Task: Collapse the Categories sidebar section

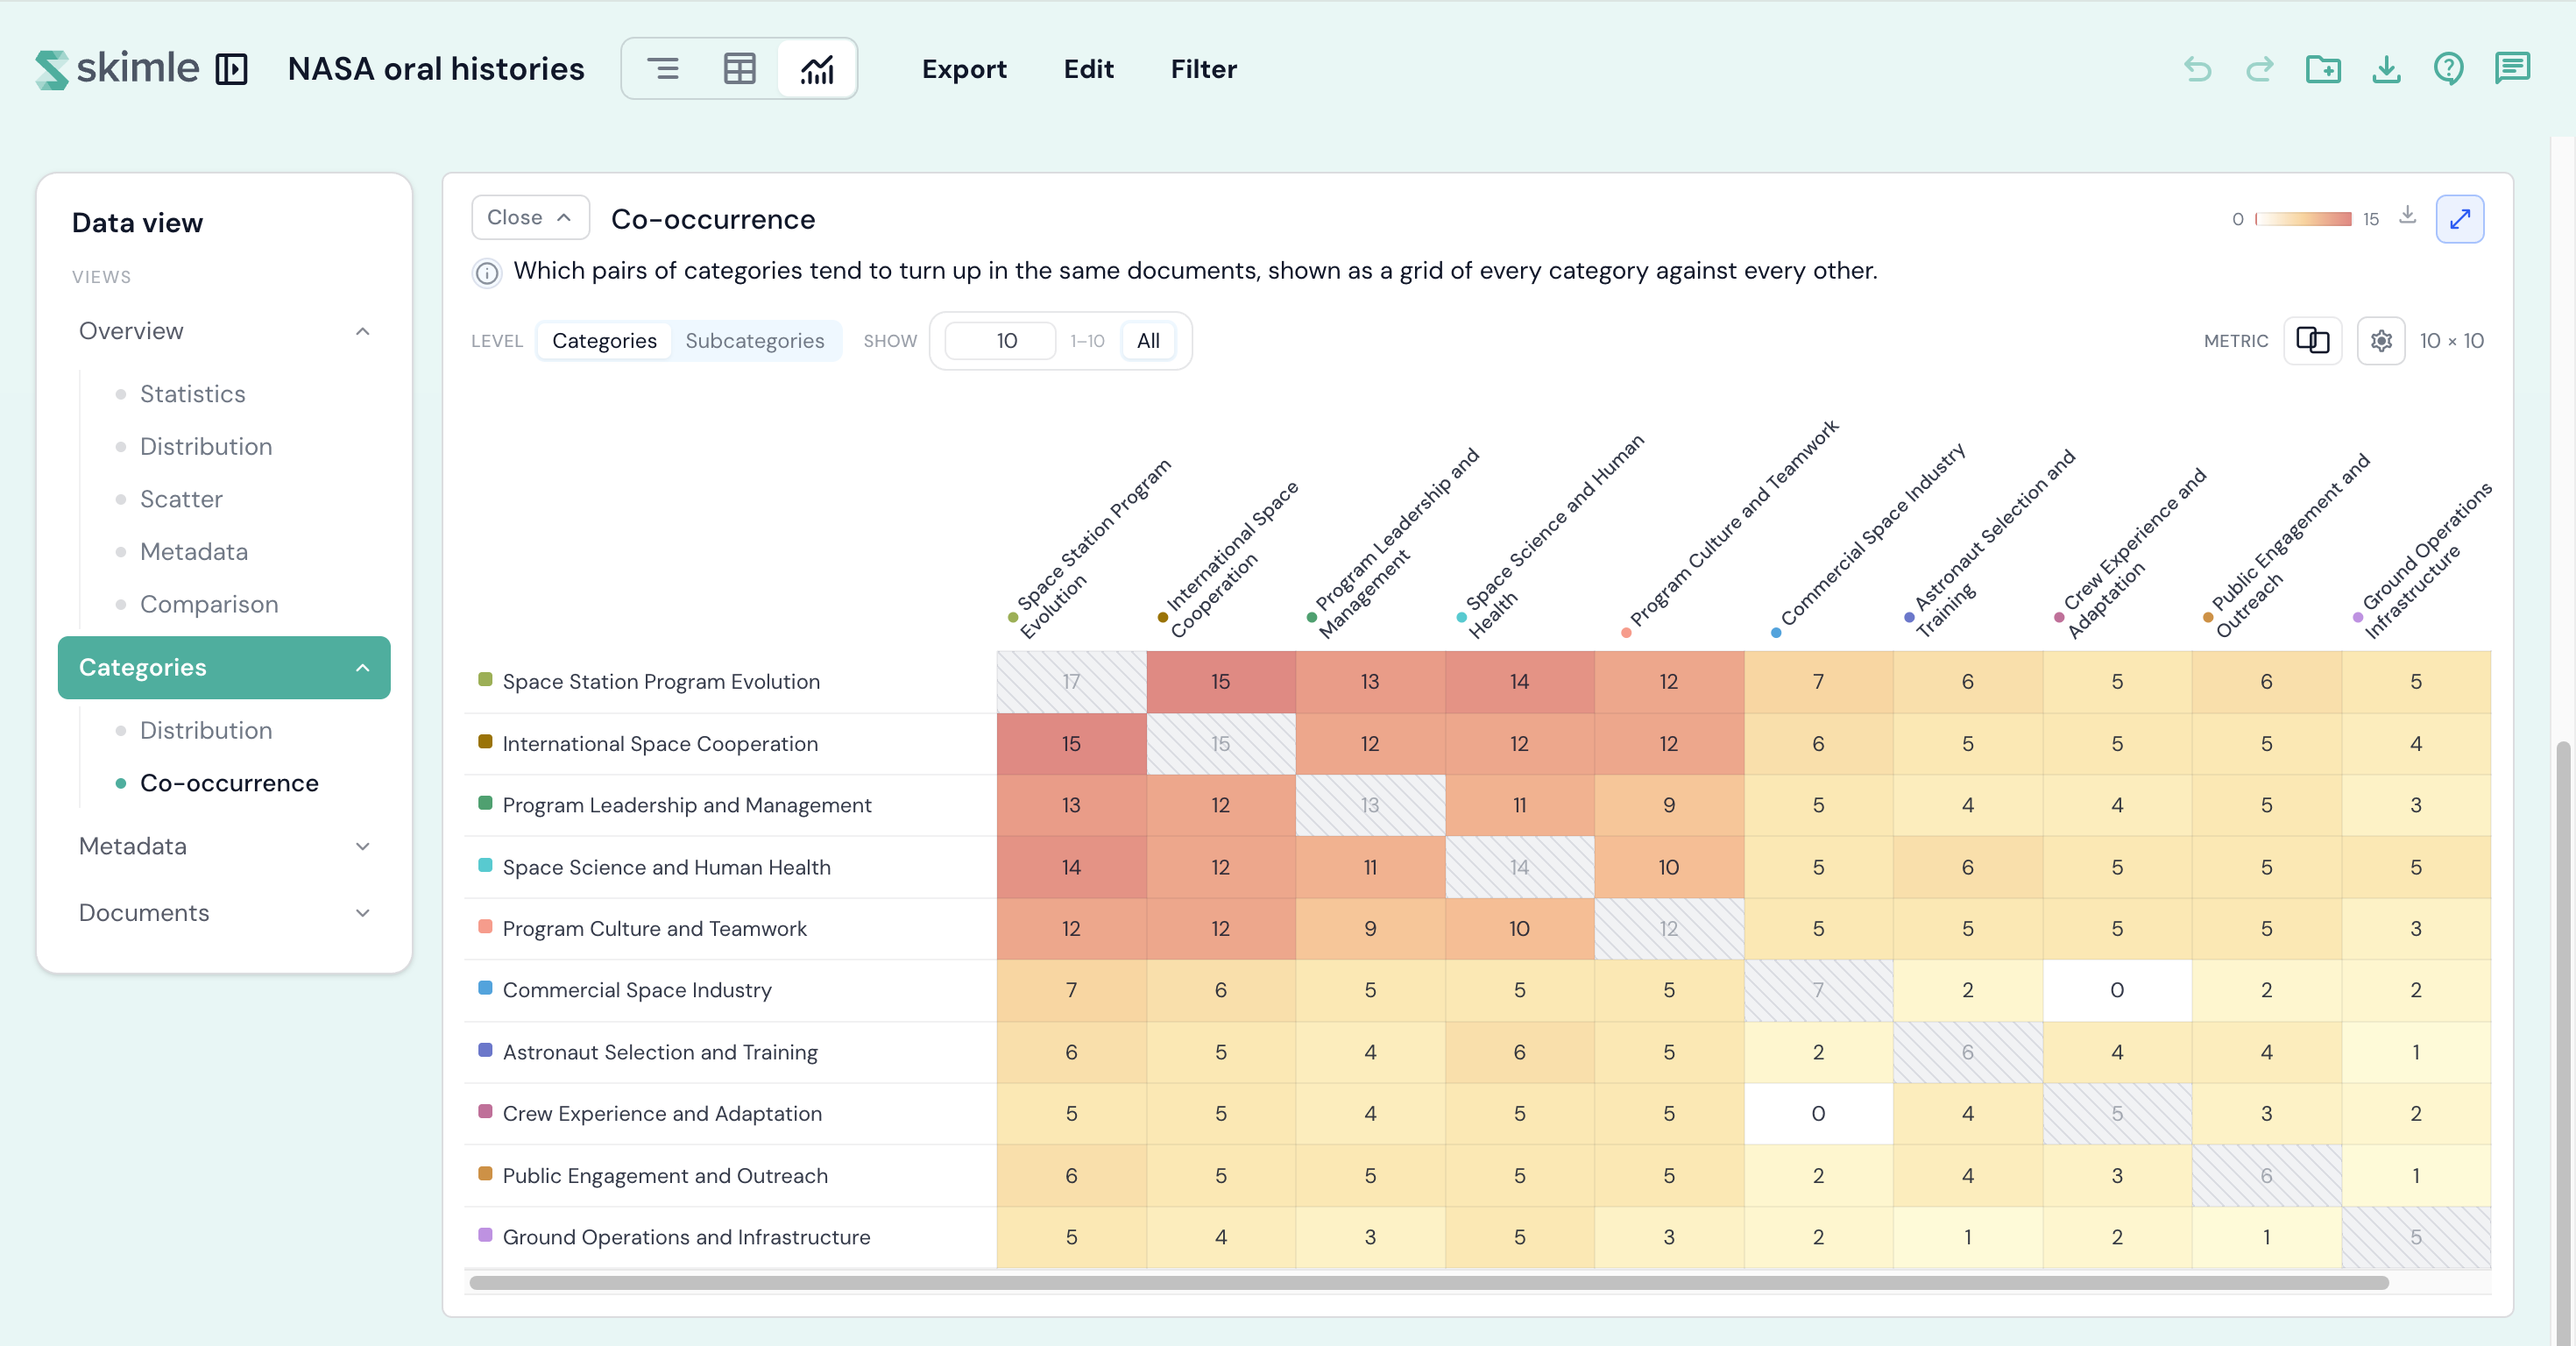Action: pos(224,668)
